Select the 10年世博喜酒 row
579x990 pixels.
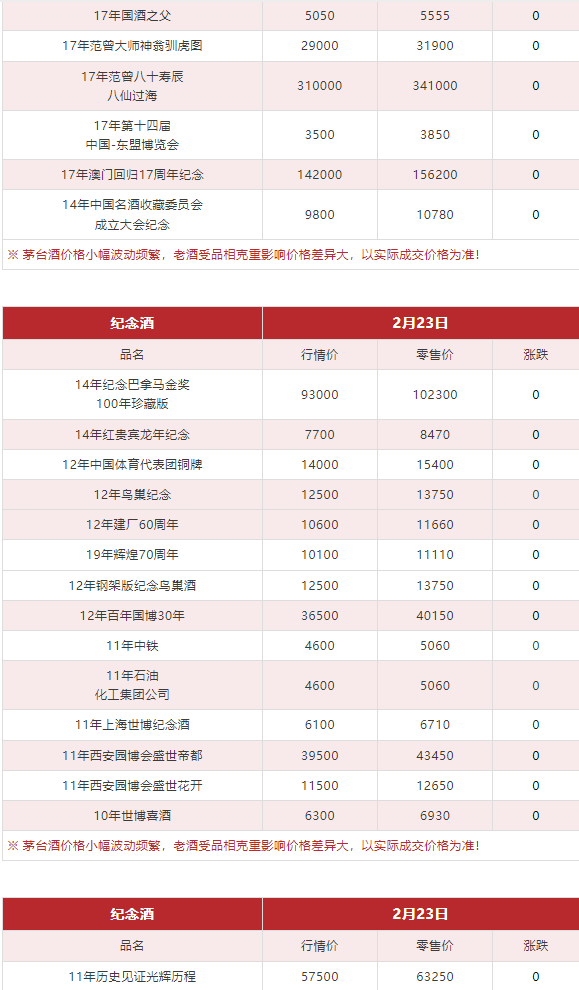point(290,816)
